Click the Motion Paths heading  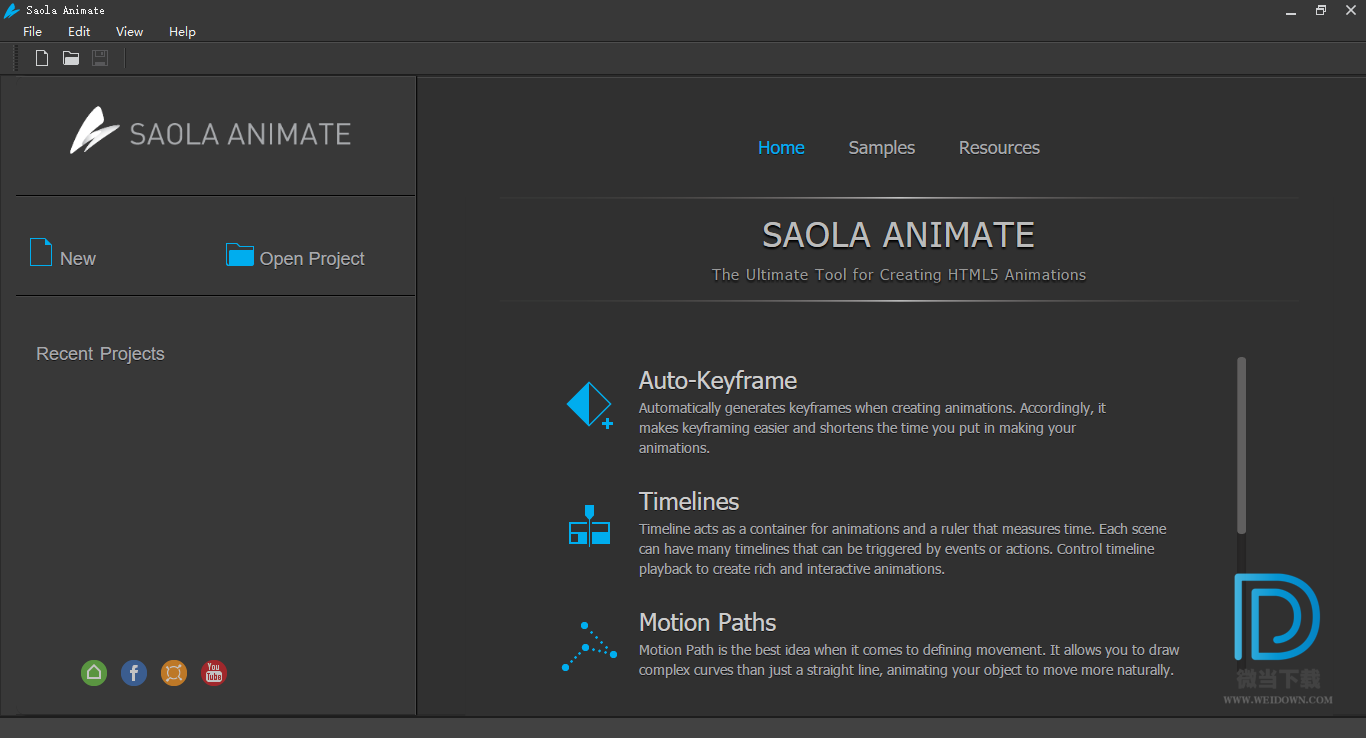click(x=708, y=623)
